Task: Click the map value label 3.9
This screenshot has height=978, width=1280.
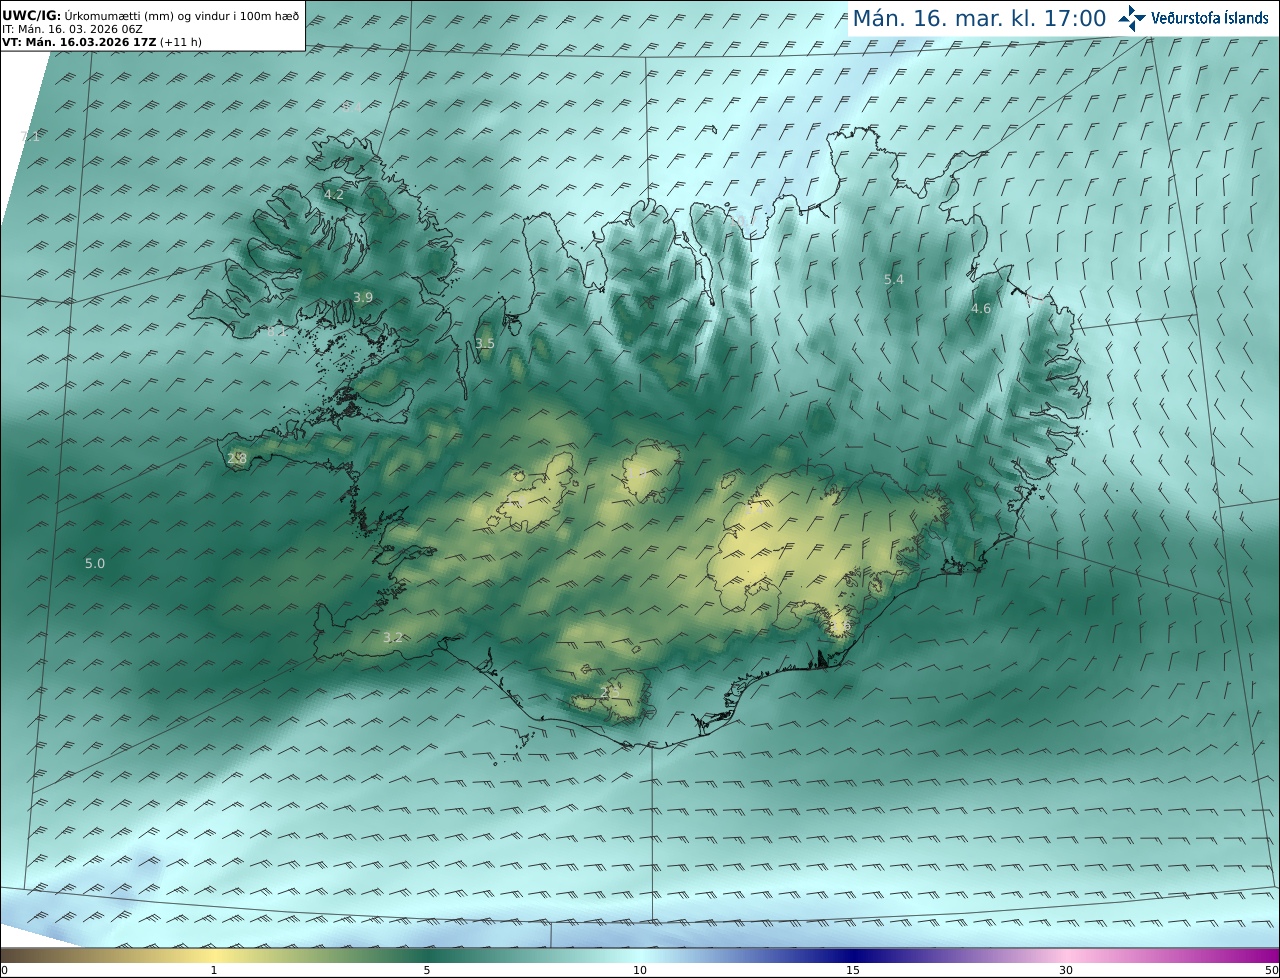Action: [x=363, y=297]
